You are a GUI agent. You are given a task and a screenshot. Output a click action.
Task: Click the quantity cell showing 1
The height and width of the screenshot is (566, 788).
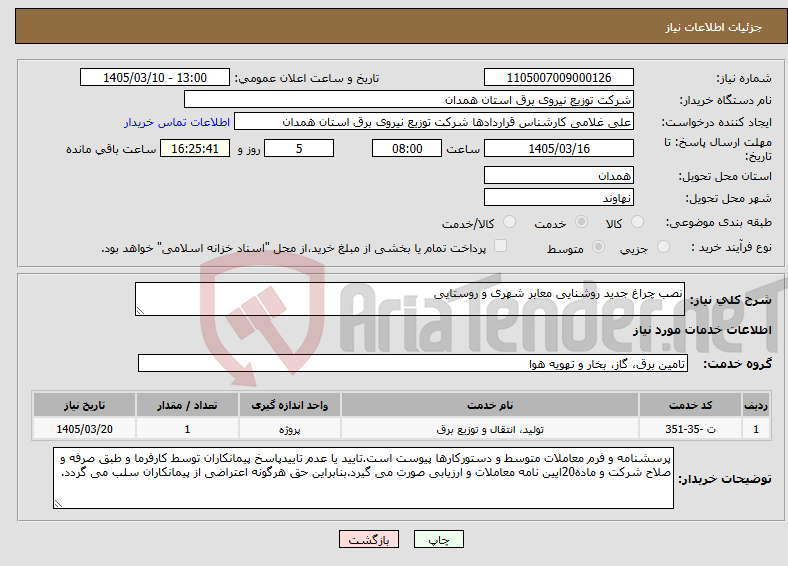[187, 429]
